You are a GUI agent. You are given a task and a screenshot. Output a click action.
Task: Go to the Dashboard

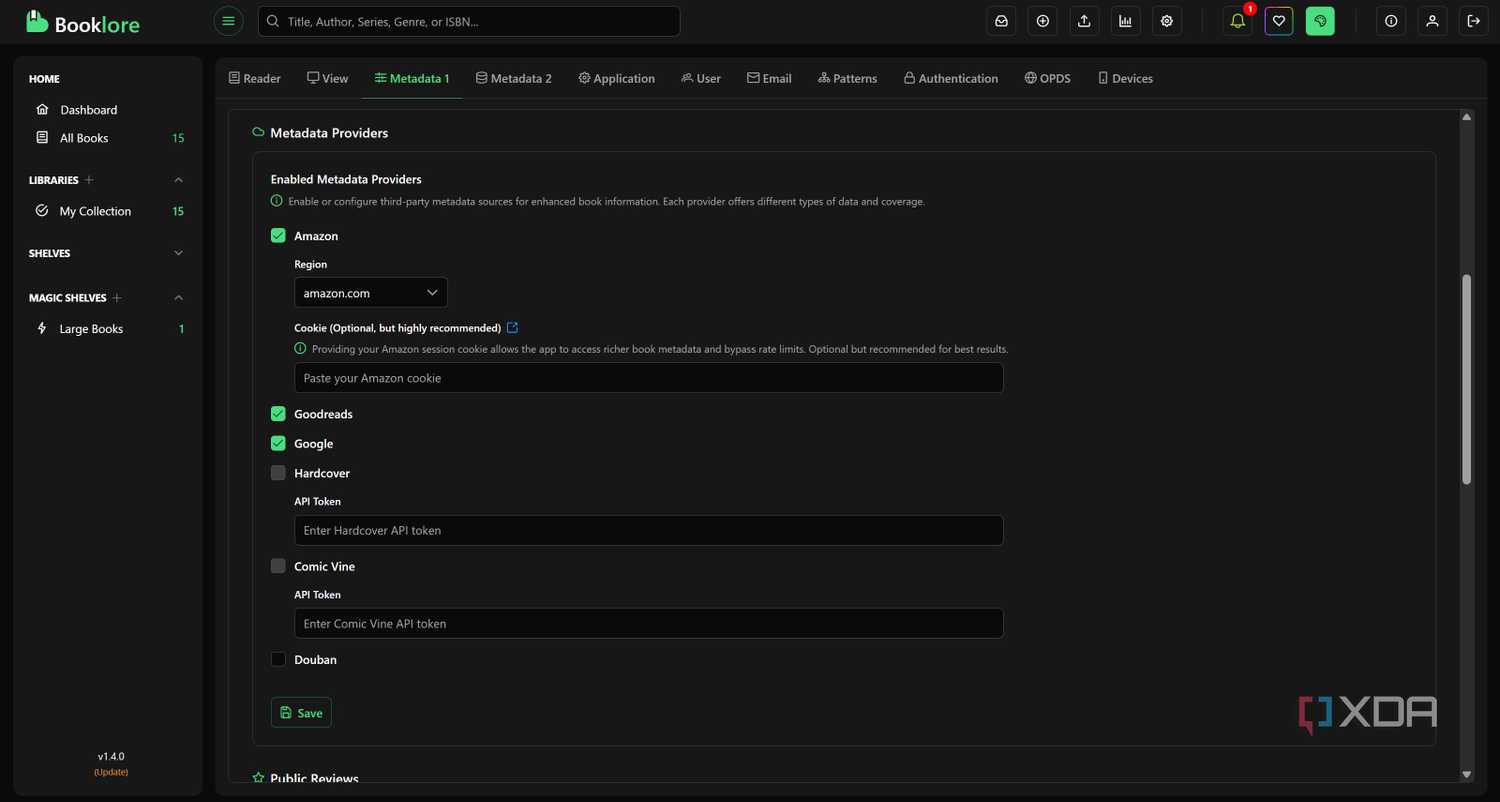89,110
